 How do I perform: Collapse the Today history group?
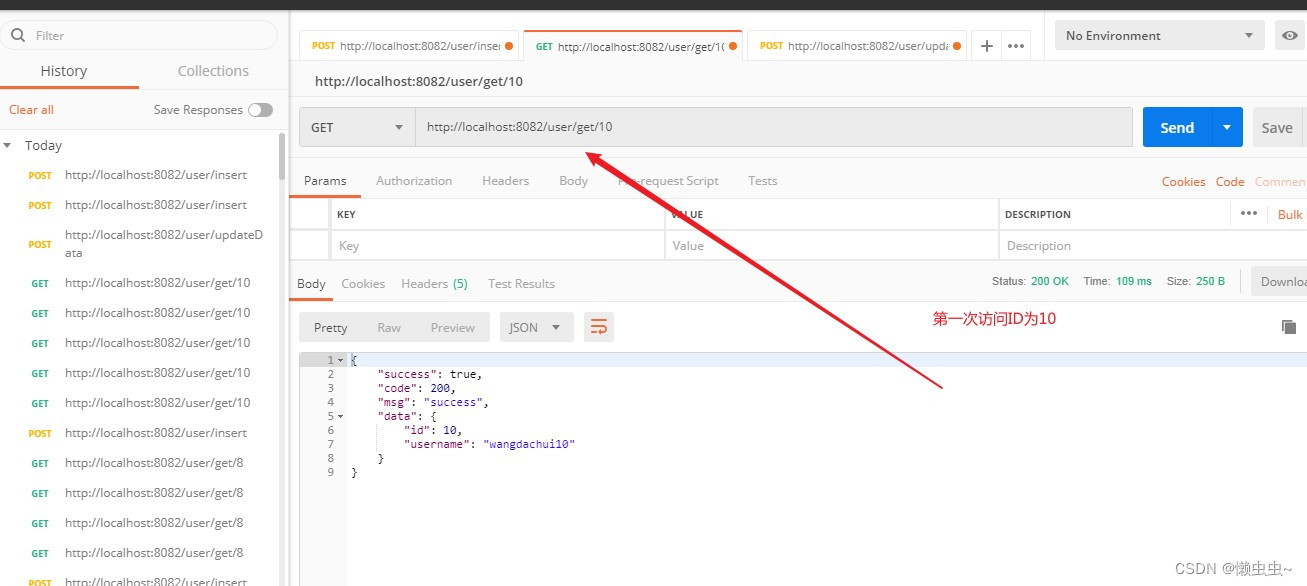pyautogui.click(x=8, y=145)
